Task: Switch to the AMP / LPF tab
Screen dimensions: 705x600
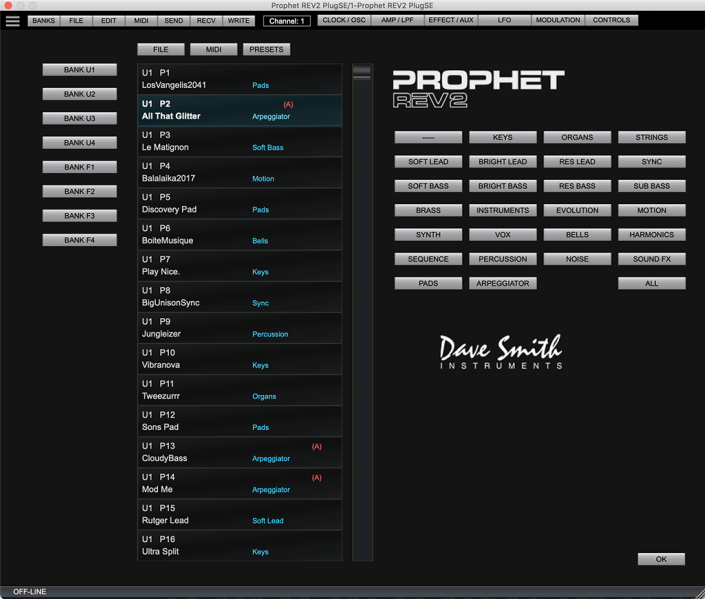Action: 397,20
